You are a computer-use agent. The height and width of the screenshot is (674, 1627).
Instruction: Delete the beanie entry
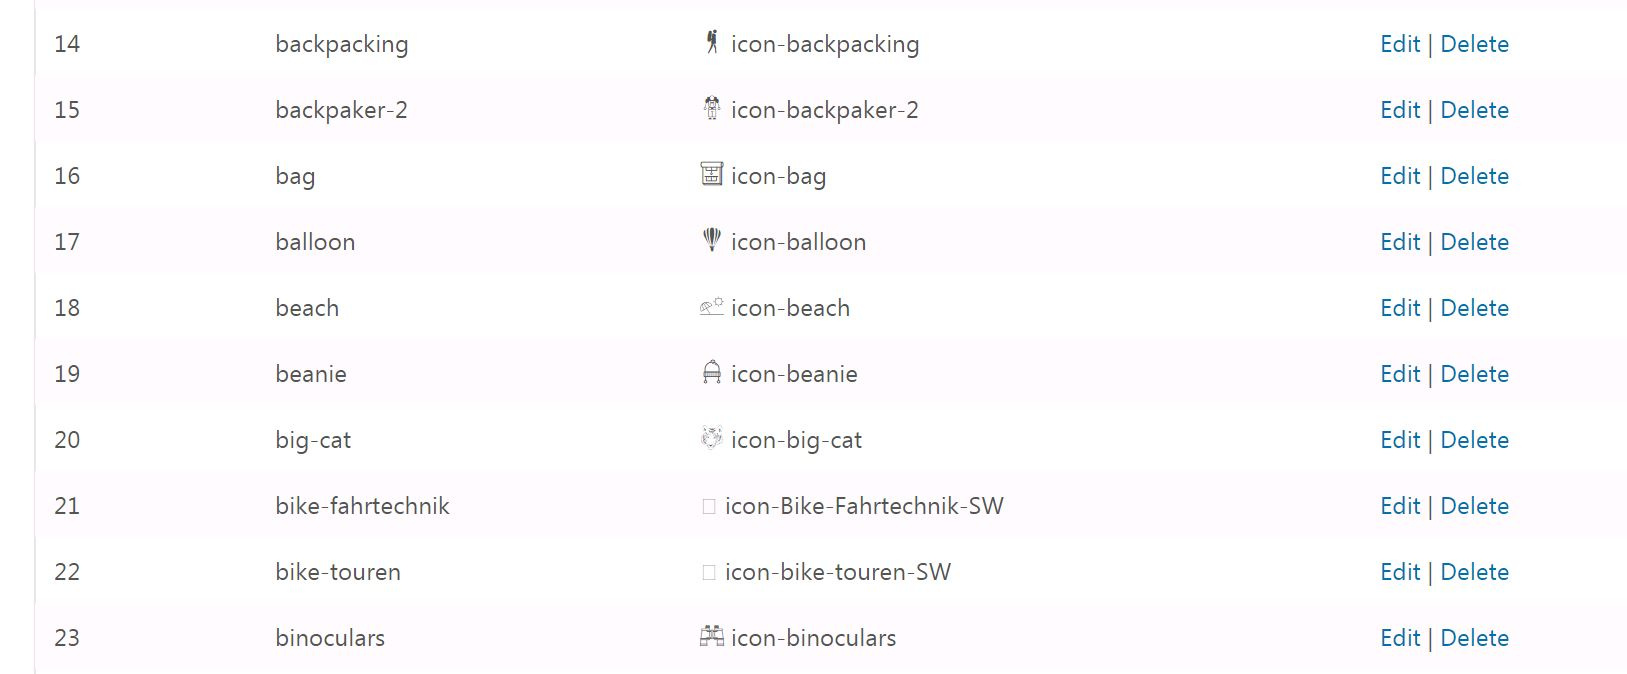click(1474, 374)
